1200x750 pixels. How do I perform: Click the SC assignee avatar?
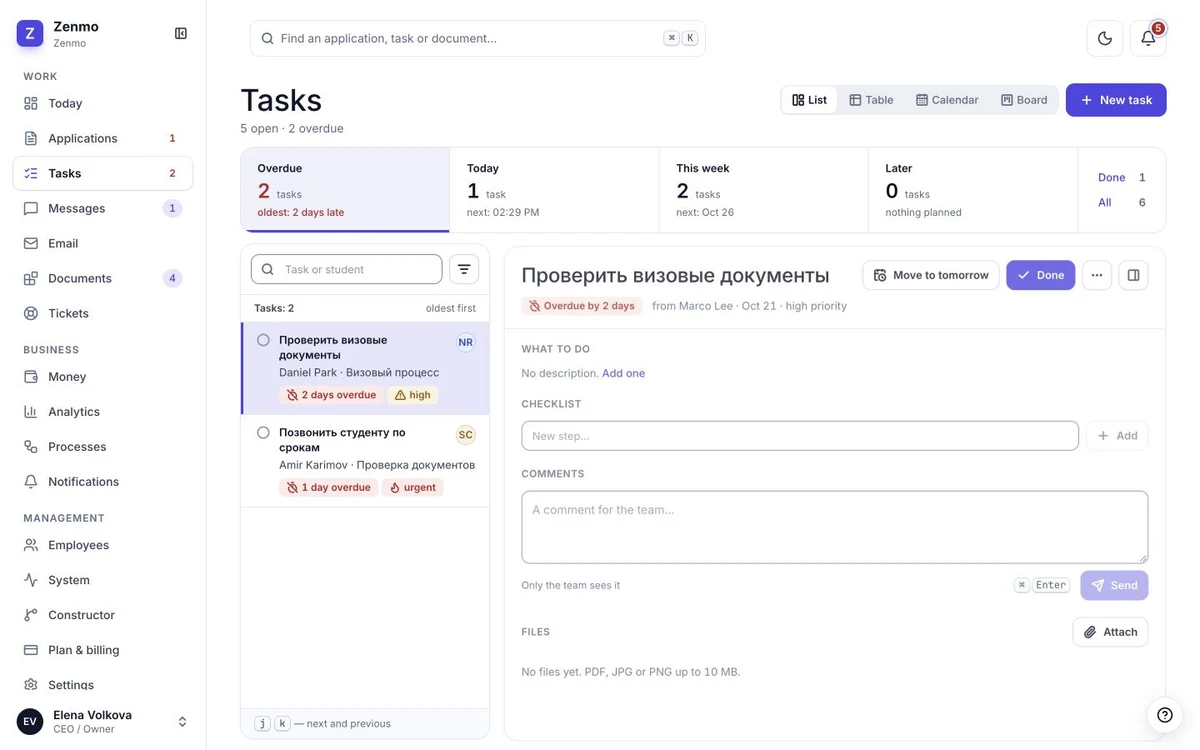[x=466, y=435]
